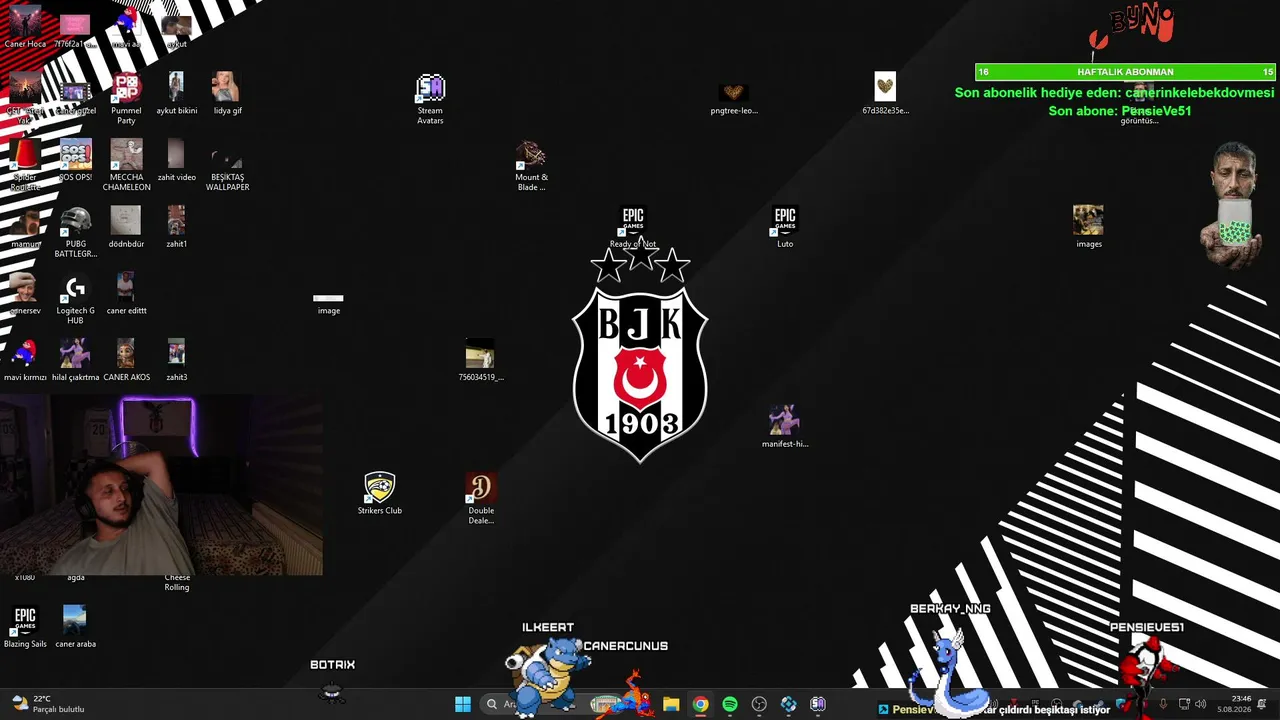Screen dimensions: 1280x720
Task: Open the volume control in system tray
Action: (1200, 704)
